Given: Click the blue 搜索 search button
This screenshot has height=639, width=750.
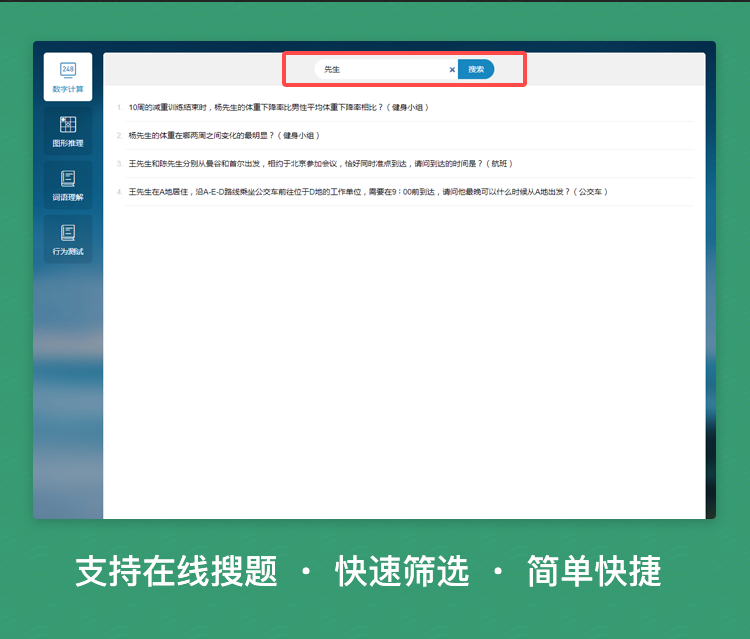Looking at the screenshot, I should click(x=476, y=69).
